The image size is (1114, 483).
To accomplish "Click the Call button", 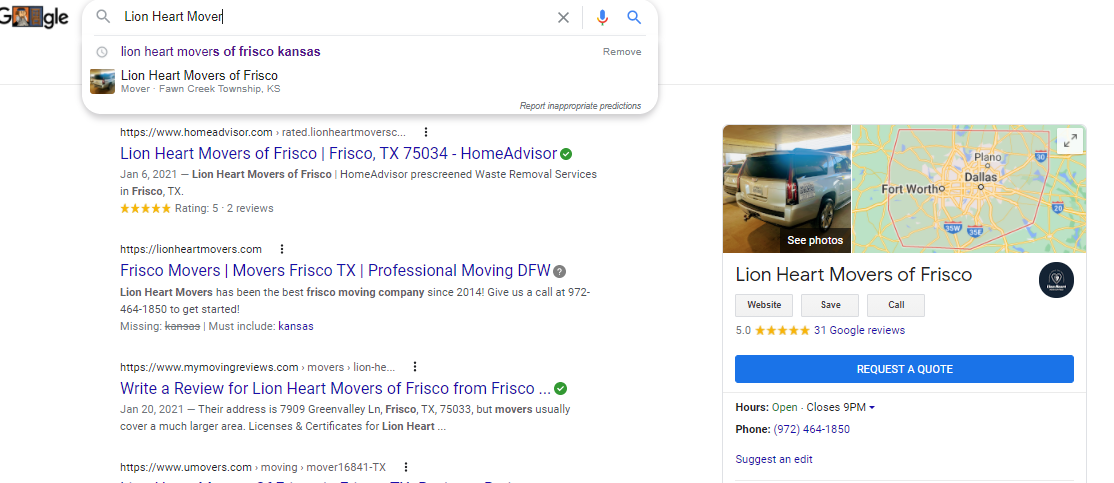I will coord(896,305).
